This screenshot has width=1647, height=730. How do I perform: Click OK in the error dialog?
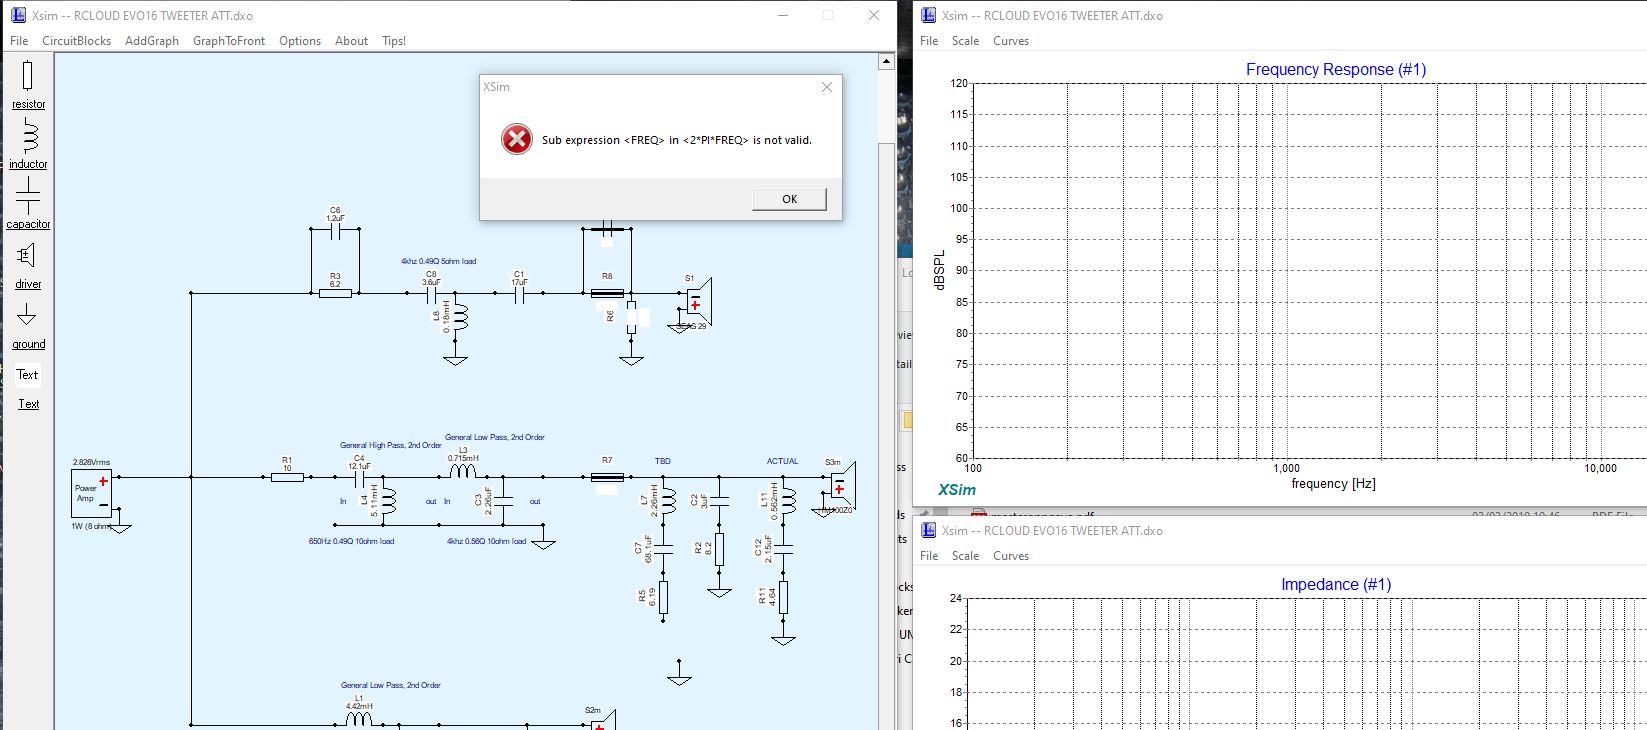789,199
